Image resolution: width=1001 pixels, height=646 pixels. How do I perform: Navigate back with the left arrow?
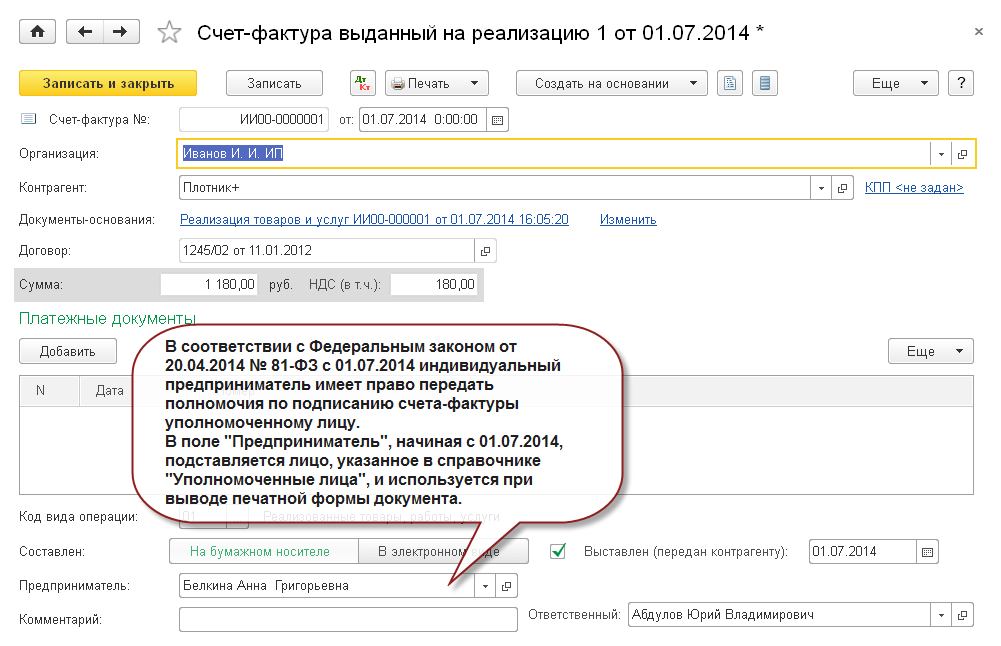[x=85, y=32]
